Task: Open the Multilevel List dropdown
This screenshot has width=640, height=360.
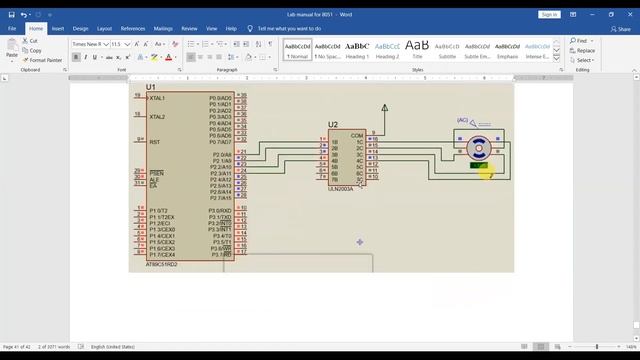Action: 221,44
